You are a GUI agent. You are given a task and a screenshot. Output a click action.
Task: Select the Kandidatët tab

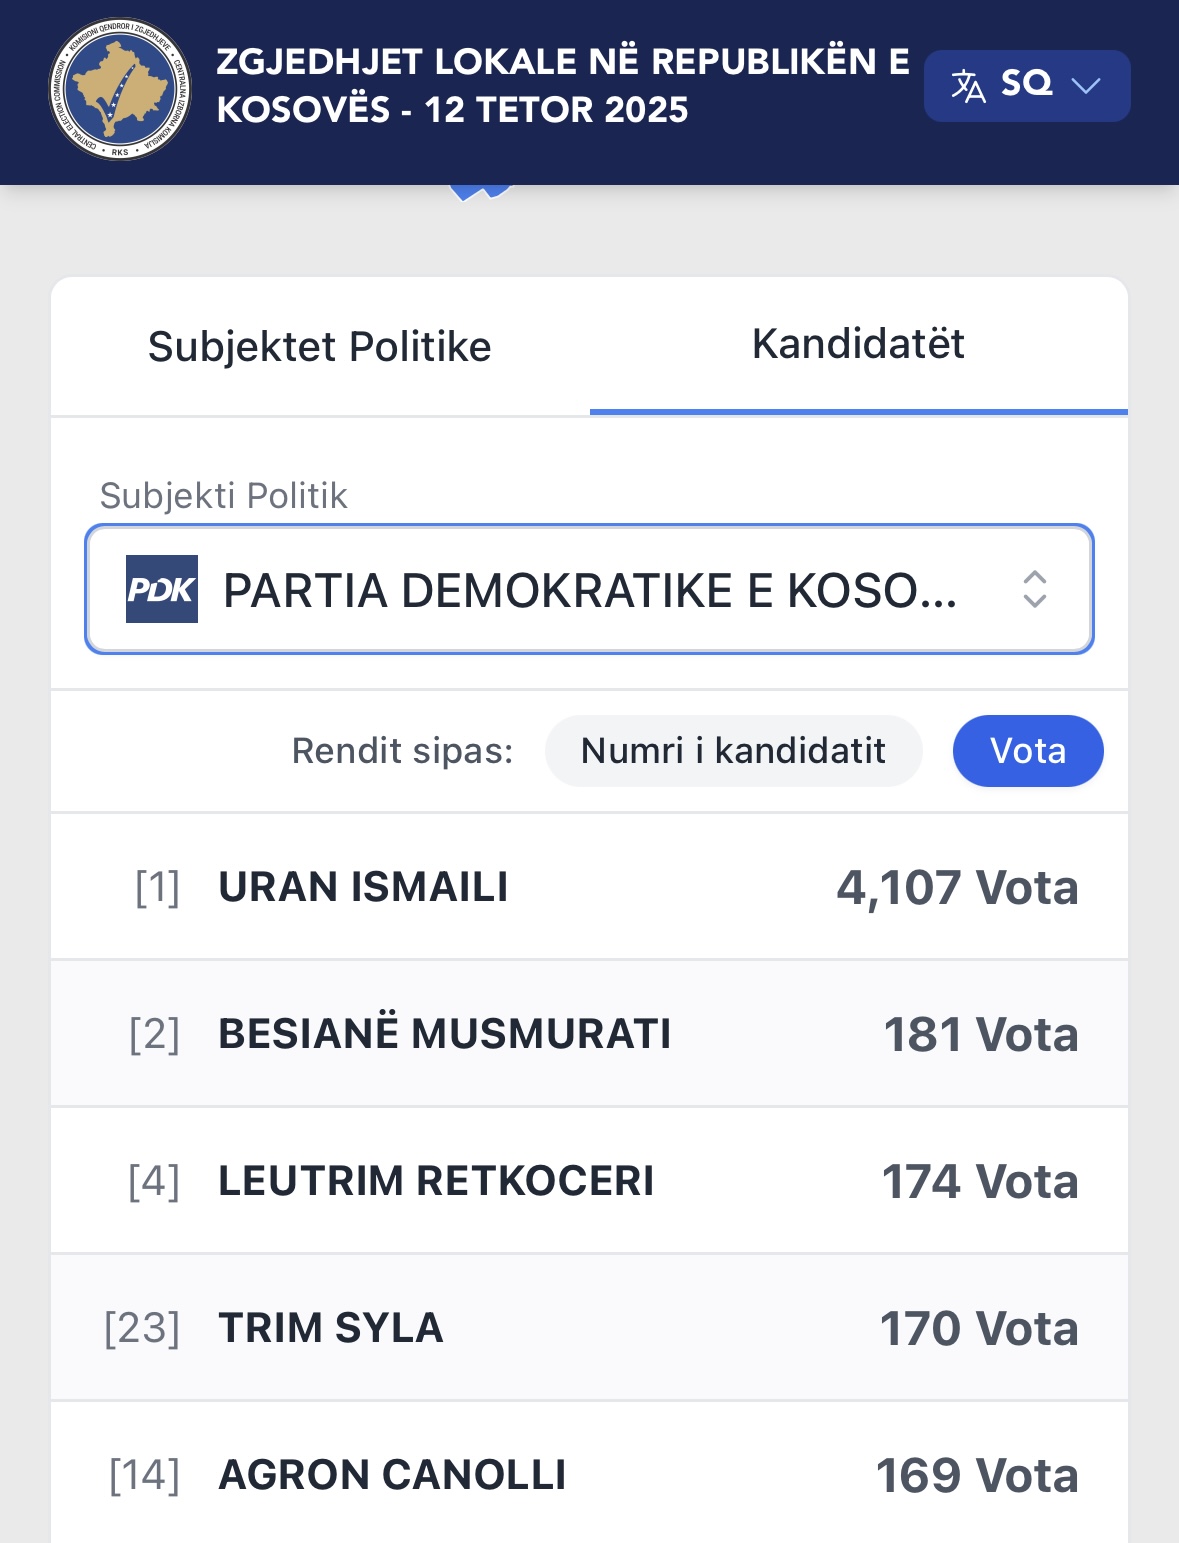[858, 344]
